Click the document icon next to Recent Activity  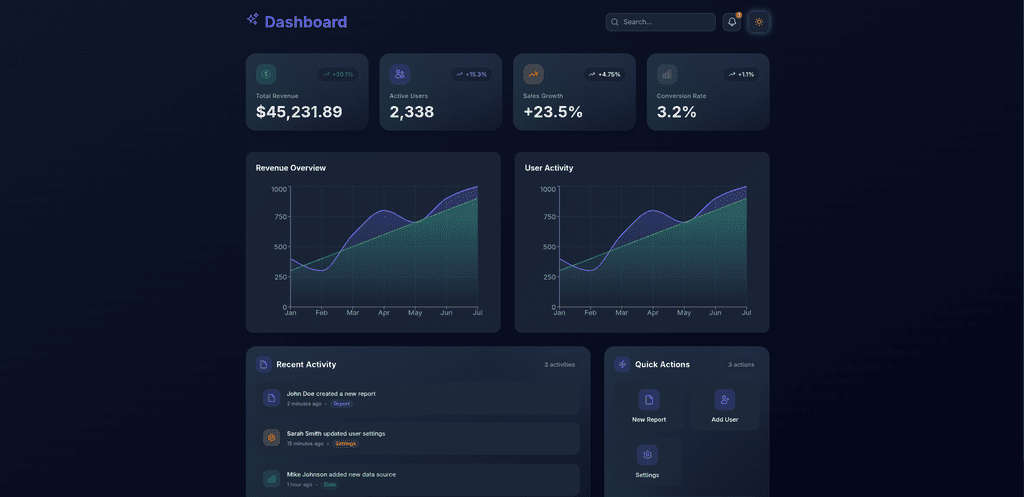[x=264, y=364]
